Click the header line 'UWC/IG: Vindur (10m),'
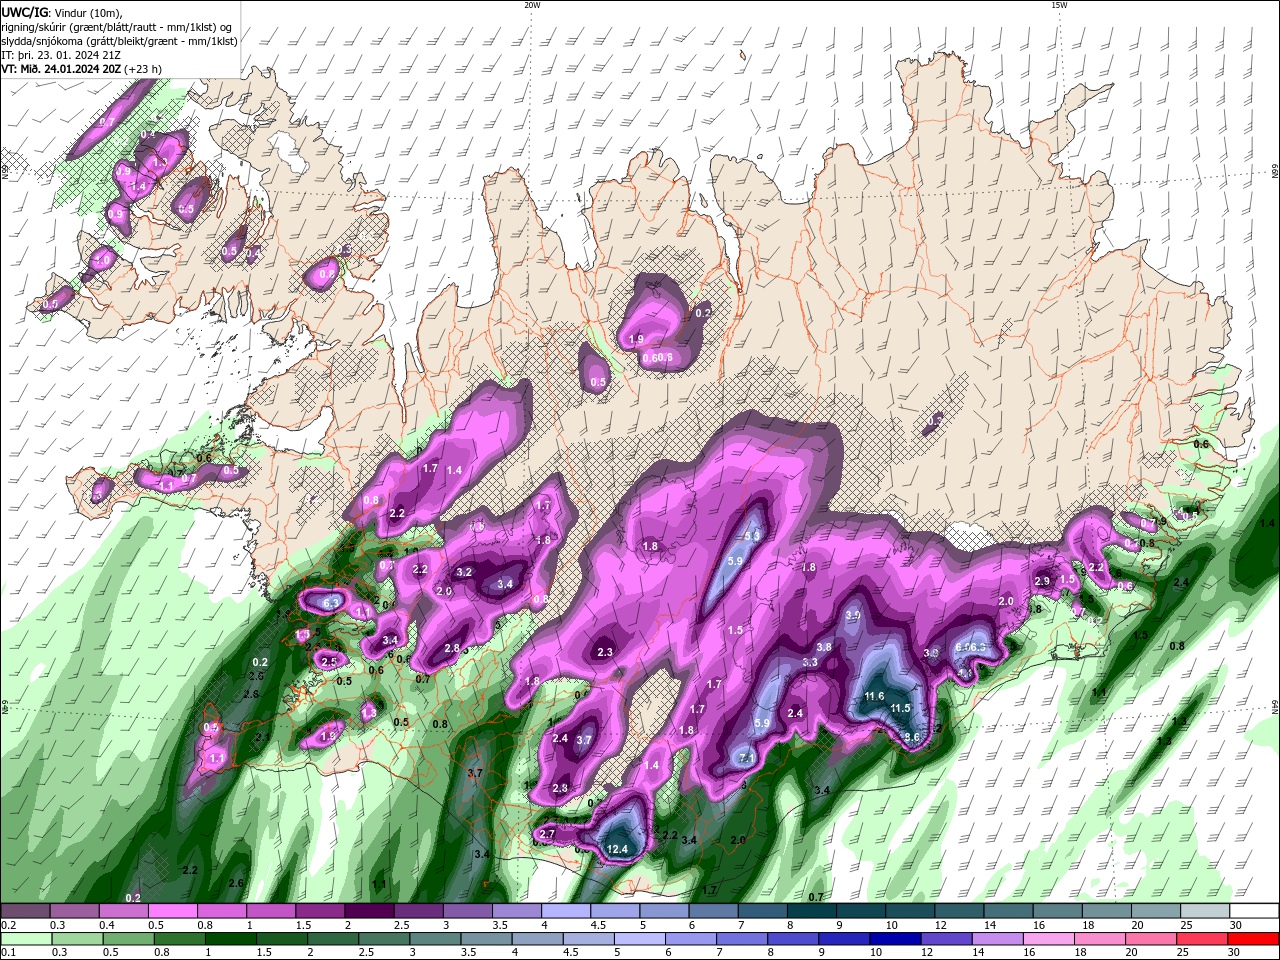 (62, 12)
